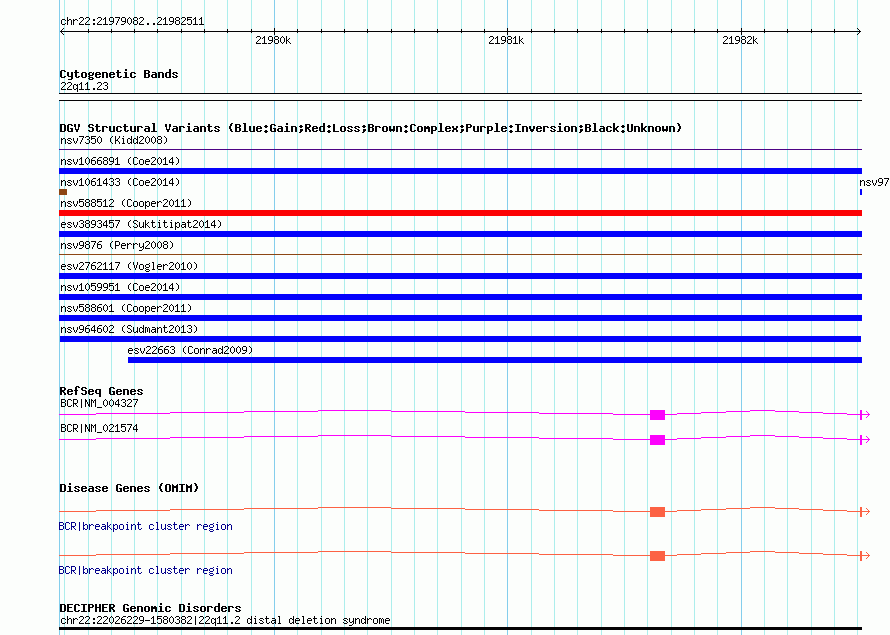This screenshot has width=890, height=635.
Task: Click the RefSeq Genes track title
Action: (101, 391)
